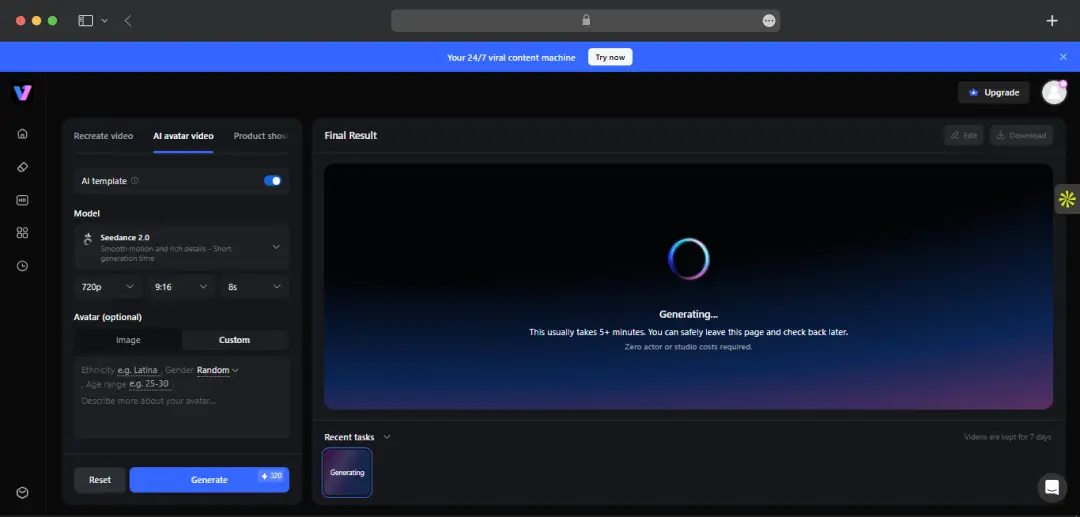Click the AI template info icon

click(x=134, y=181)
